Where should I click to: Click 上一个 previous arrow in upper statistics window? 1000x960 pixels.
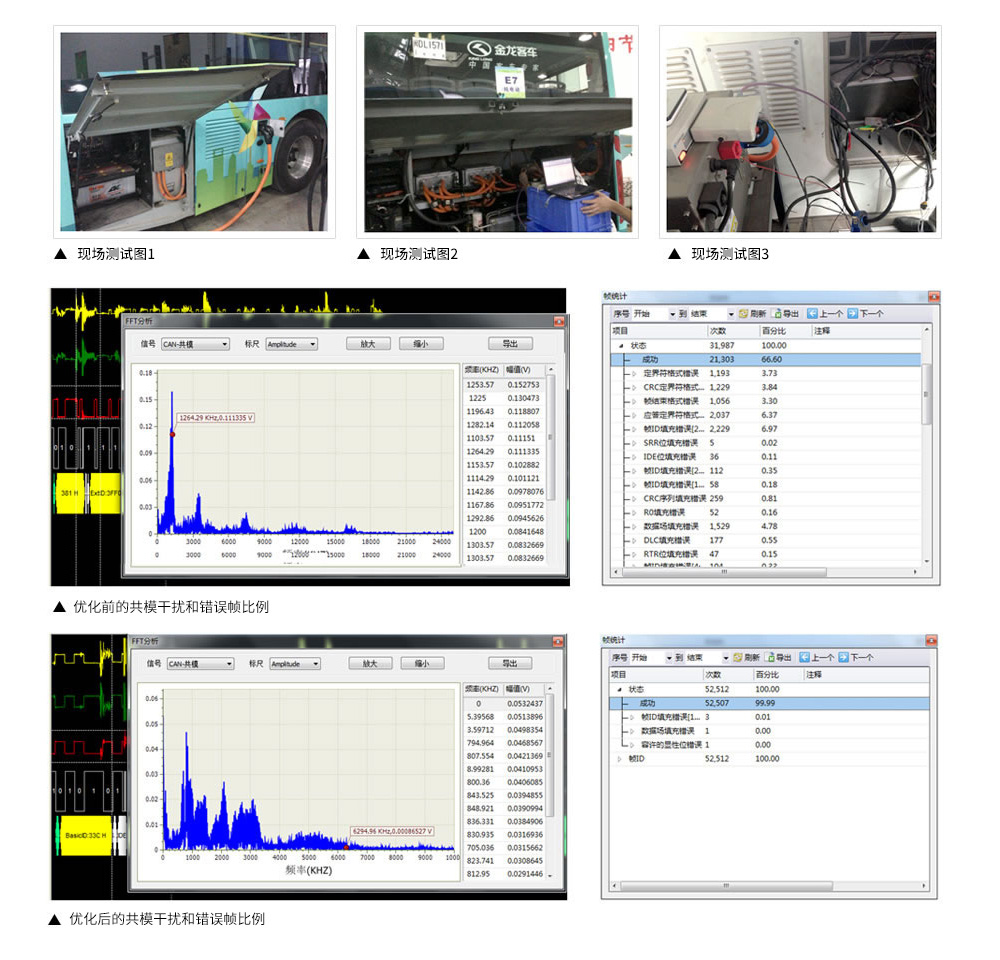813,313
